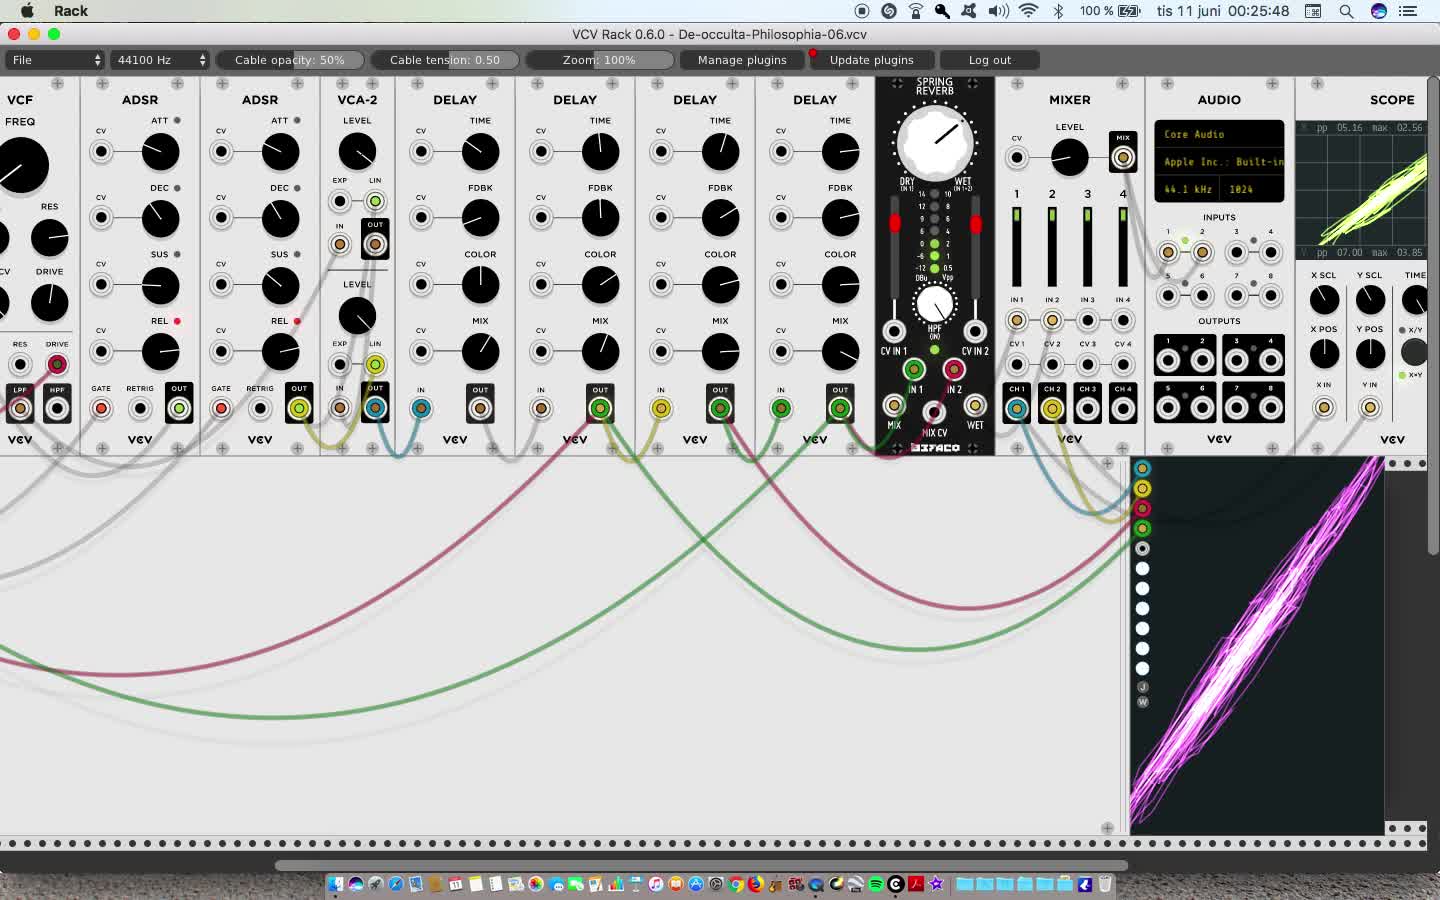This screenshot has height=900, width=1440.
Task: Click the Log out button
Action: pos(990,60)
